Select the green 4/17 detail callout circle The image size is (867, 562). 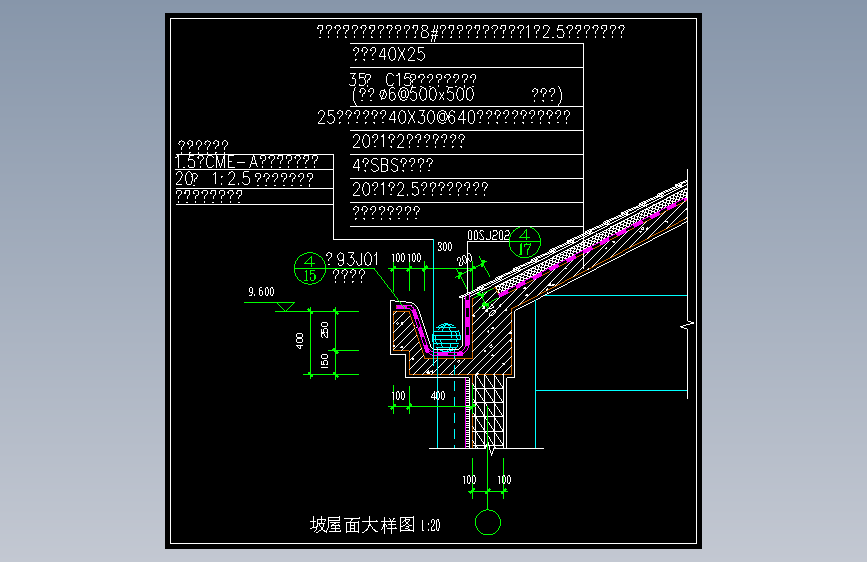[x=524, y=242]
